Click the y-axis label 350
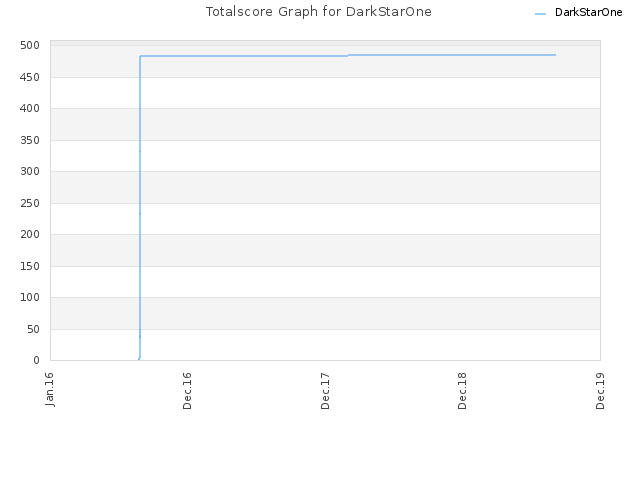The image size is (640, 480). coord(30,140)
